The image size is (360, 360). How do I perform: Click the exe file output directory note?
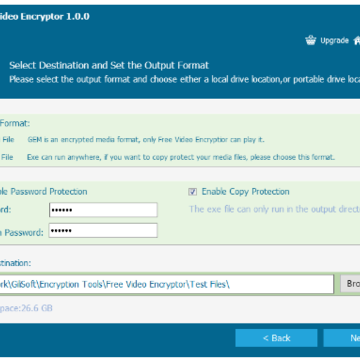tap(275, 209)
